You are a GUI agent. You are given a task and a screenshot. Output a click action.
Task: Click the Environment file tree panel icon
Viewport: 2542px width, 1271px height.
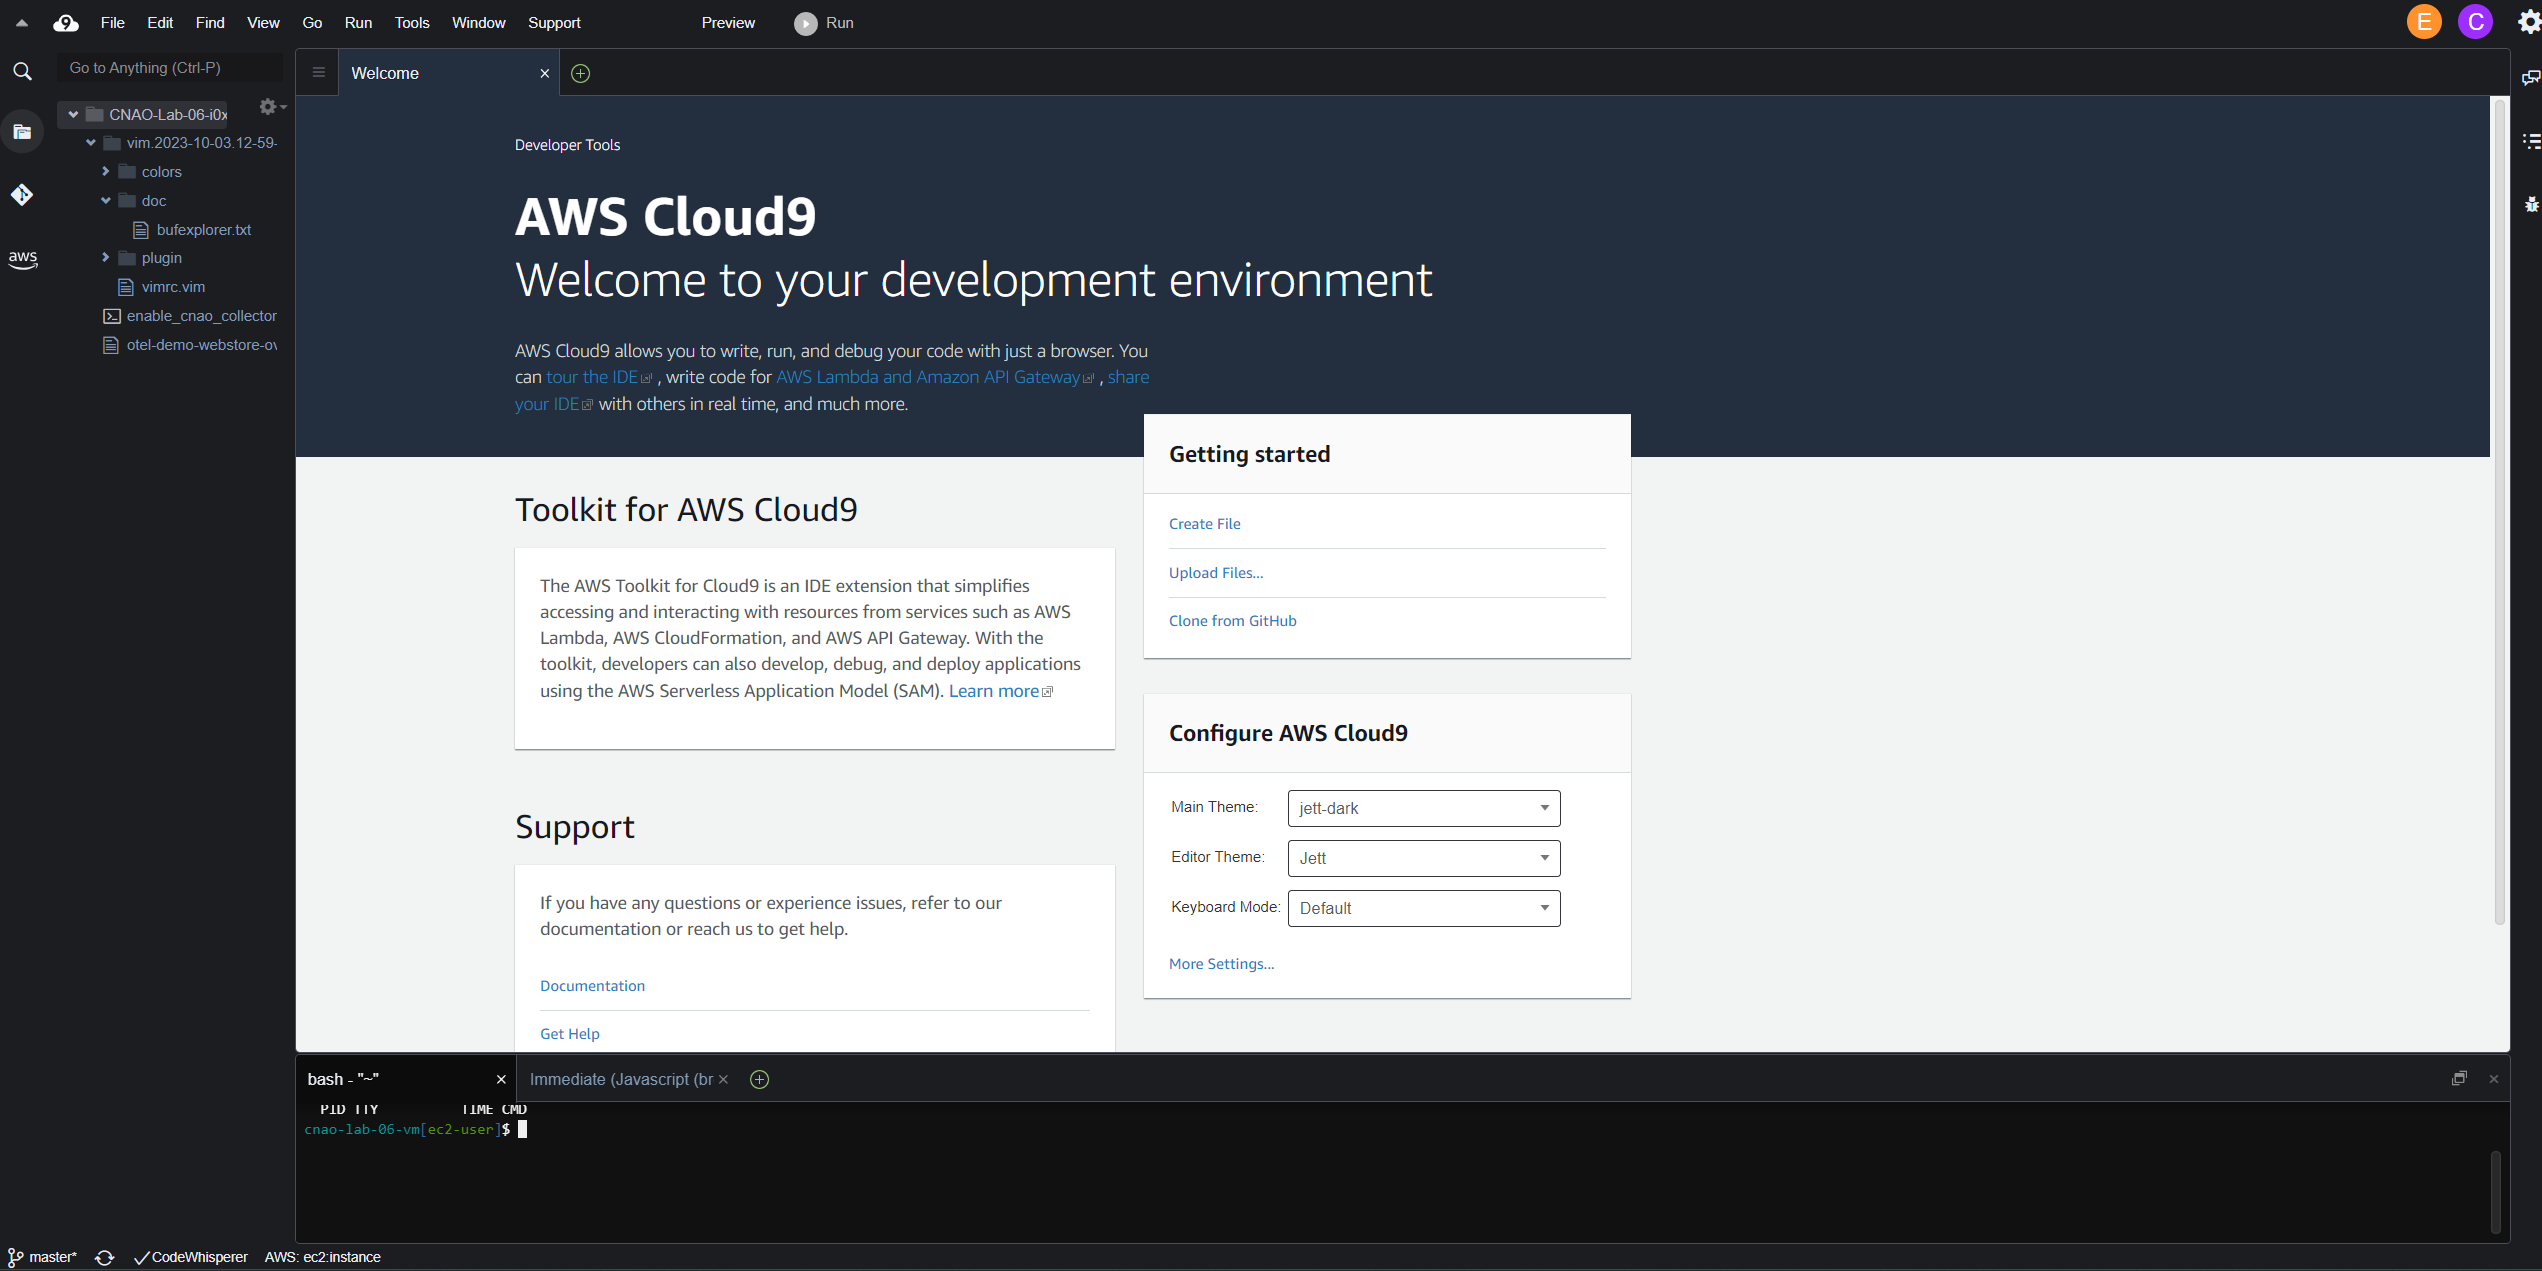coord(22,132)
